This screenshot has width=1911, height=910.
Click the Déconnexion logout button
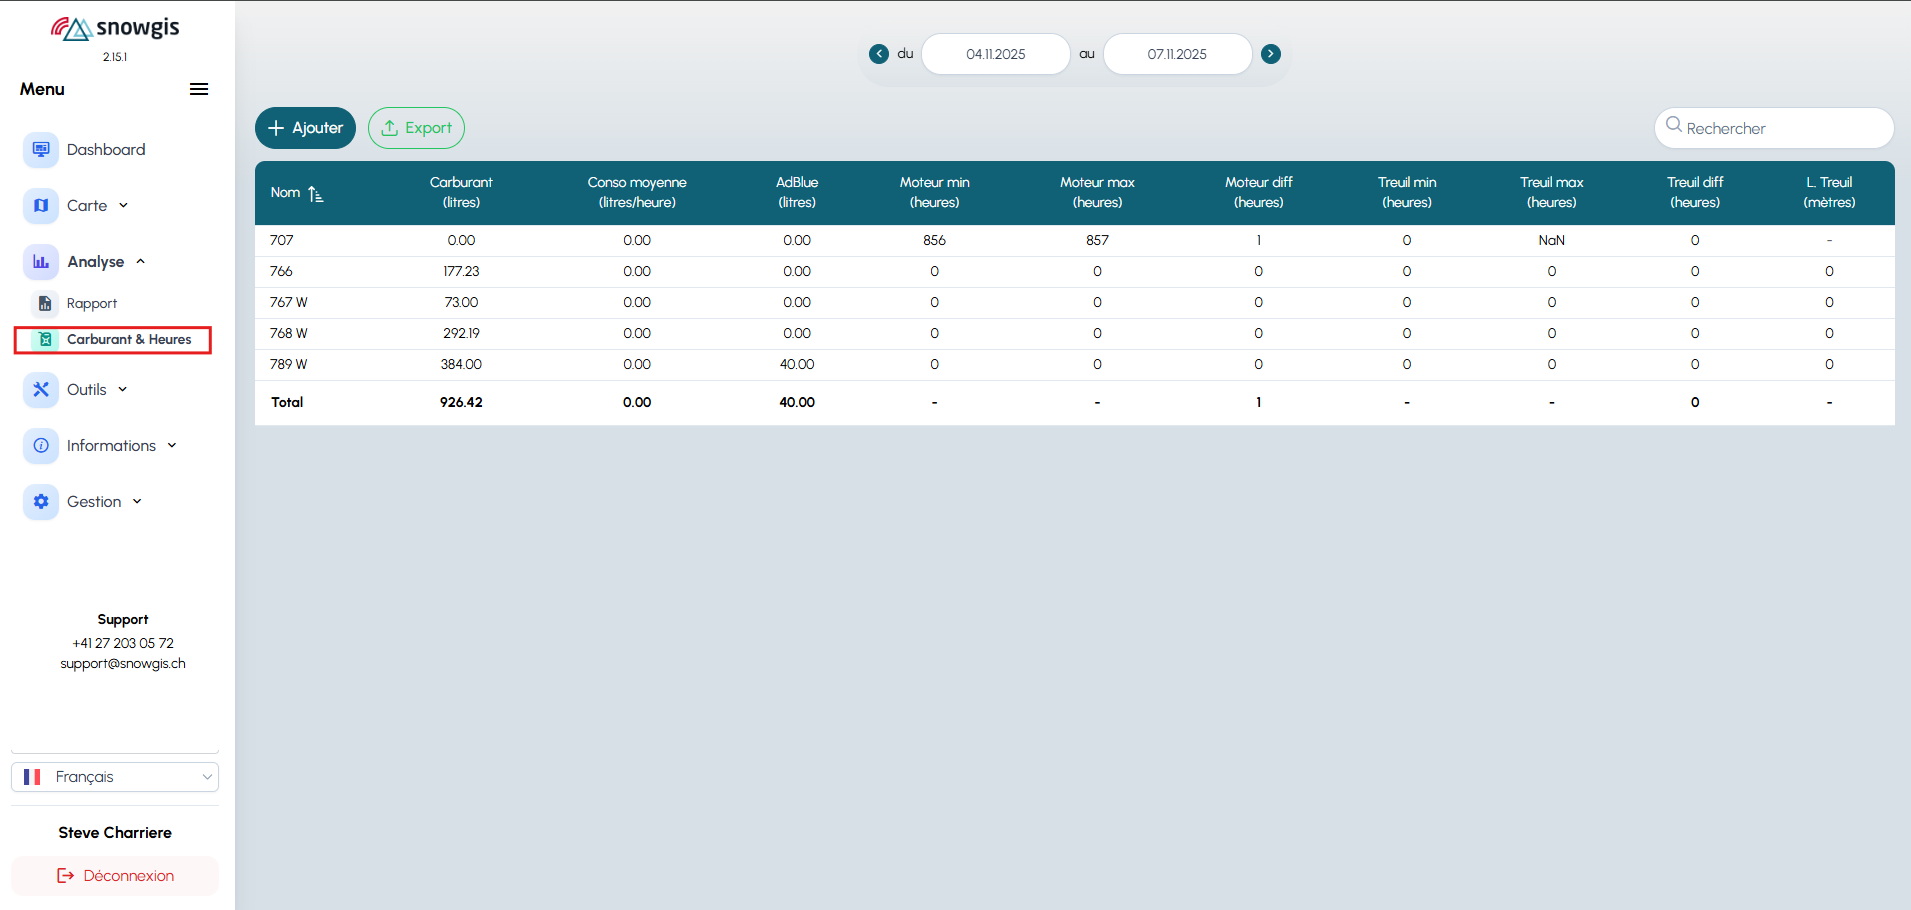115,876
